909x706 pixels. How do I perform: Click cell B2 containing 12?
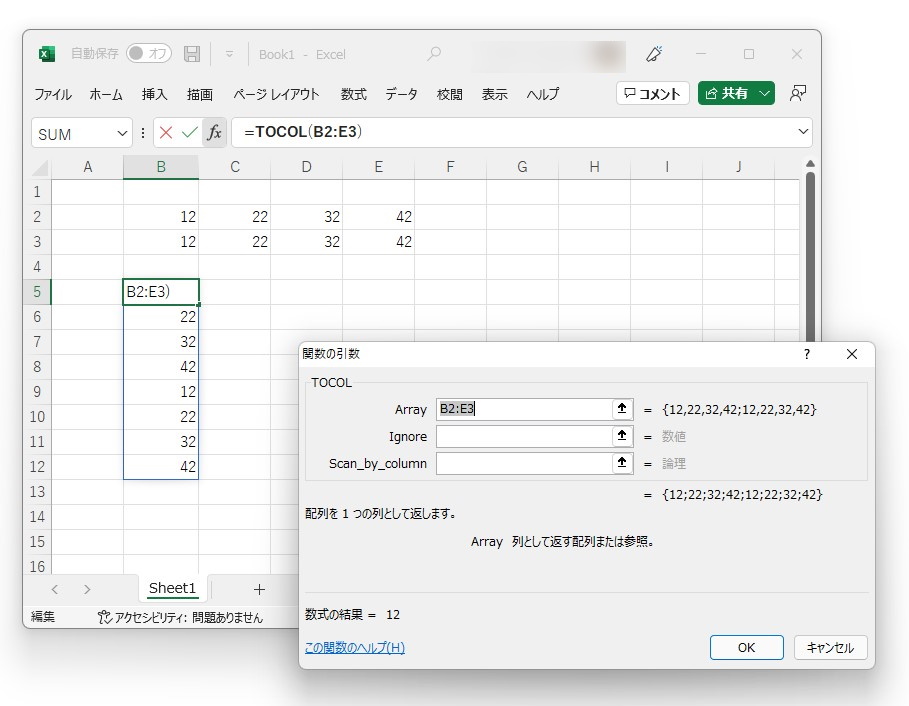click(x=161, y=217)
